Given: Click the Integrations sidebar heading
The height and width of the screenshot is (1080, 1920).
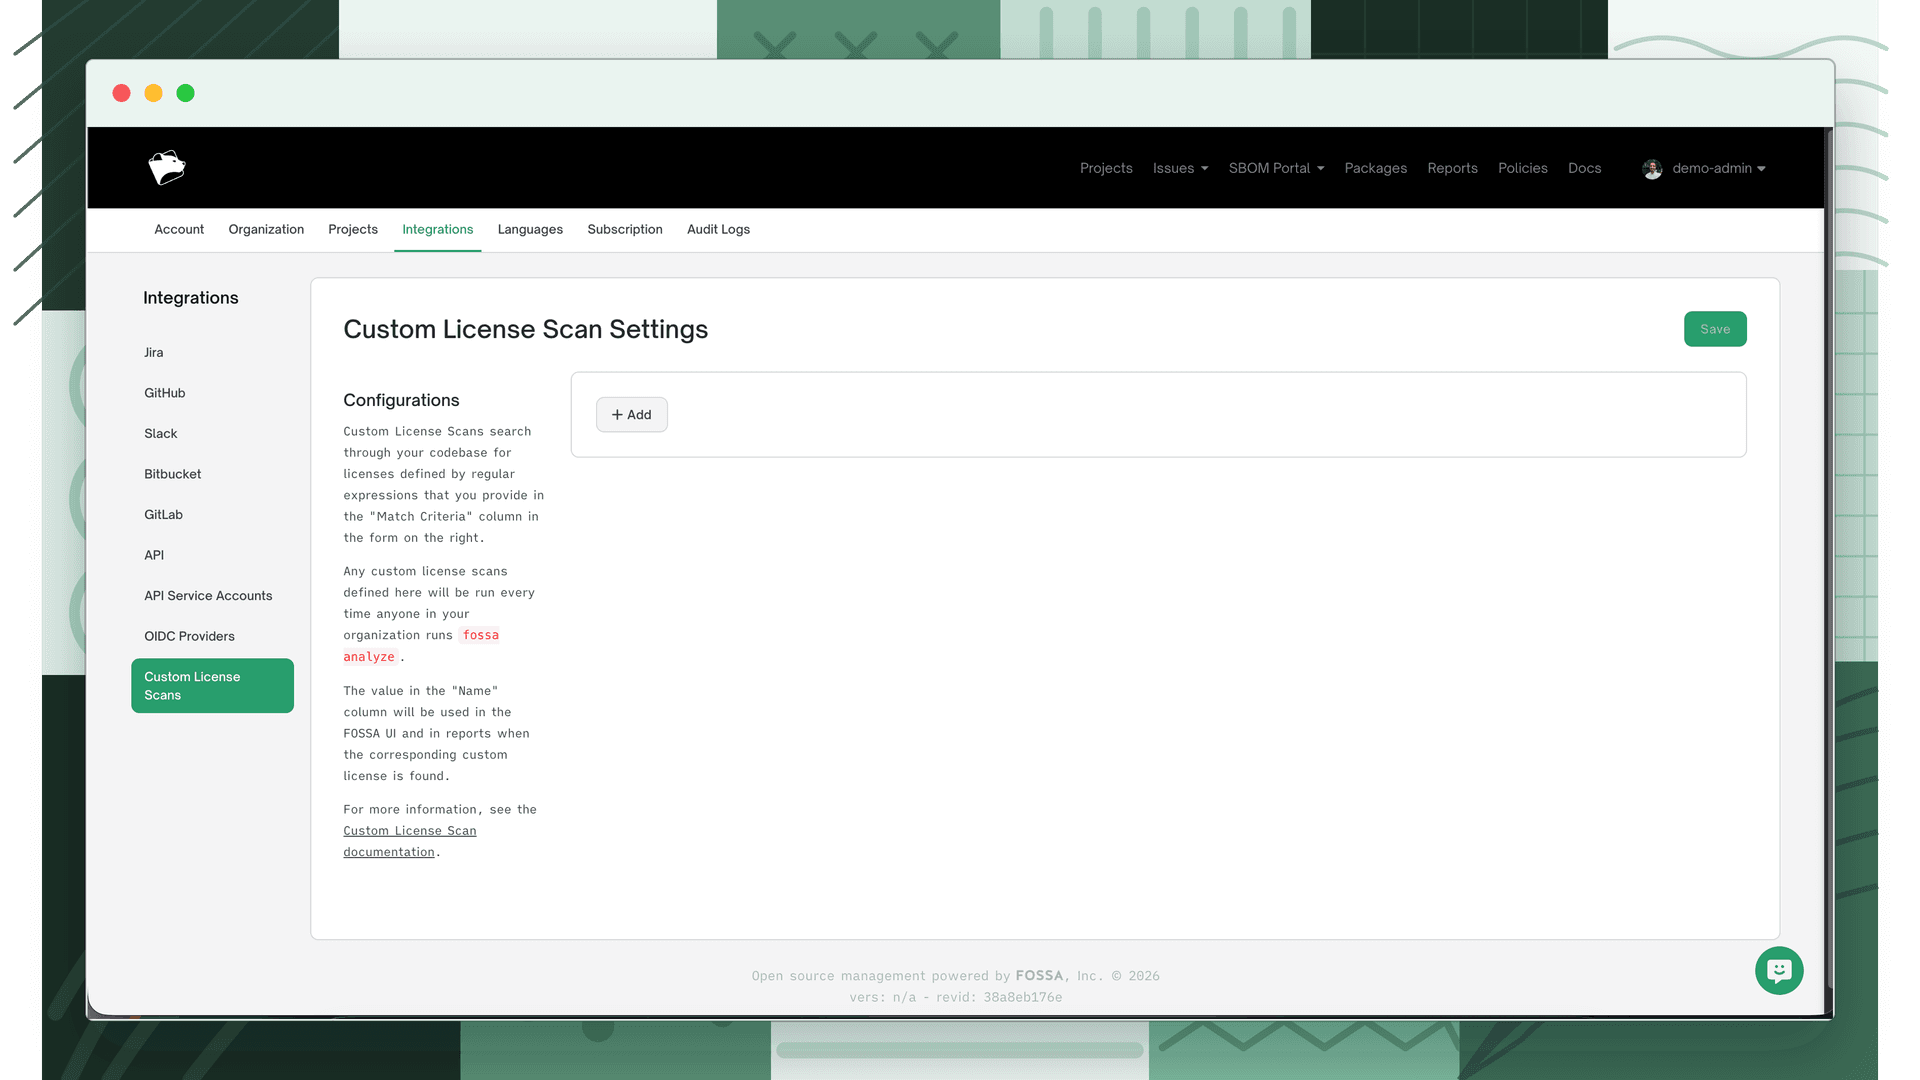Looking at the screenshot, I should pyautogui.click(x=191, y=298).
